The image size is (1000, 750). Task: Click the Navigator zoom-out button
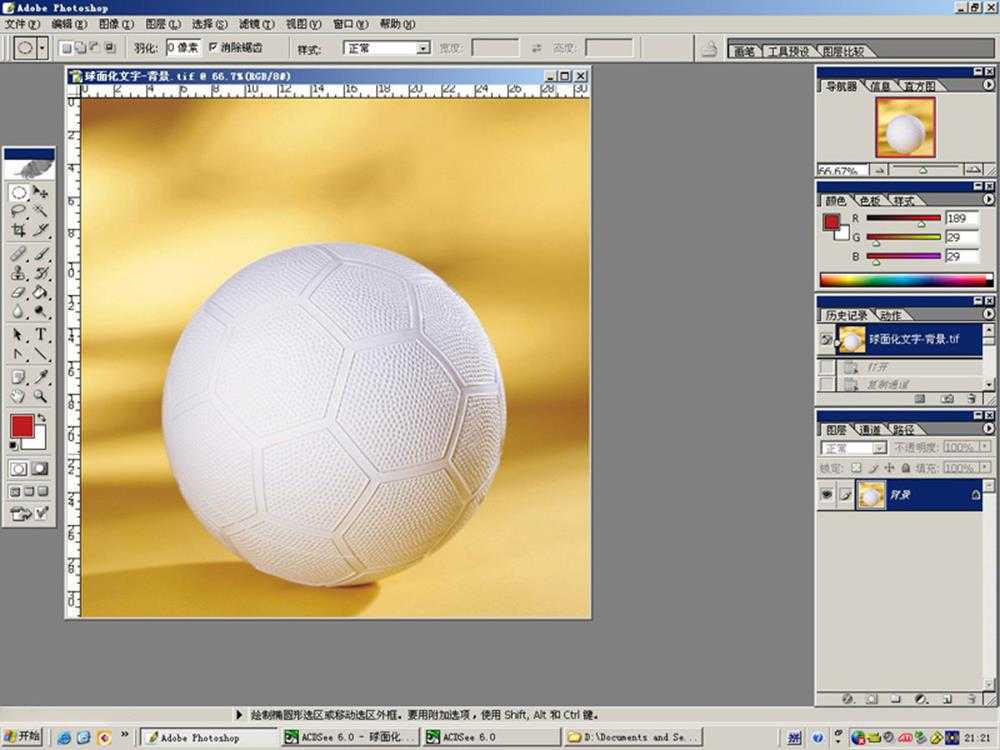point(879,170)
